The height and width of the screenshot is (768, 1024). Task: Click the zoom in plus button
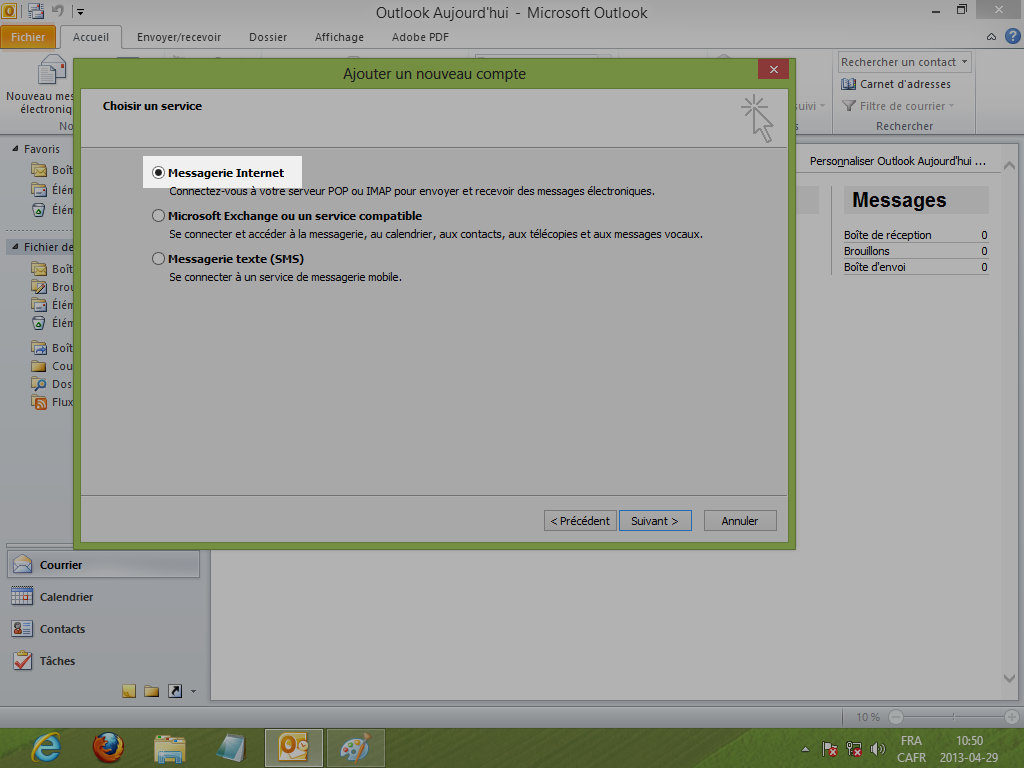pos(1012,717)
